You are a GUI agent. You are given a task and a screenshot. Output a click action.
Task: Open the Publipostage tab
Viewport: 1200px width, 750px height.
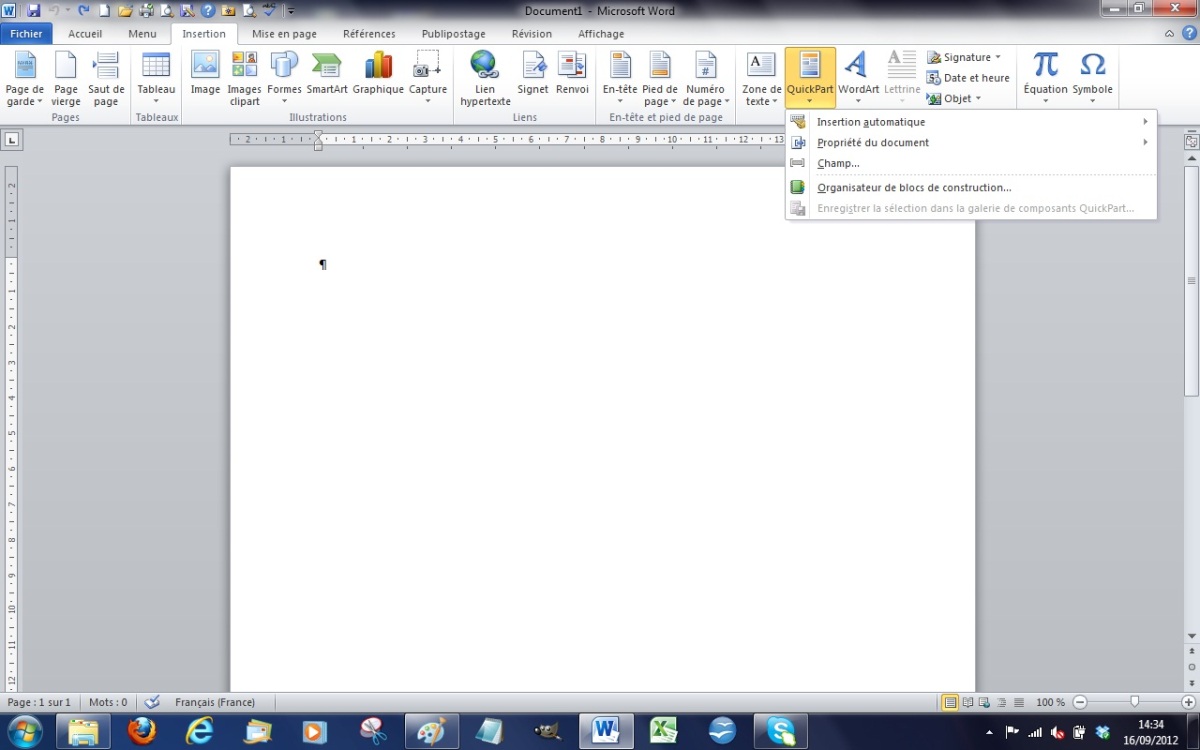pos(454,34)
